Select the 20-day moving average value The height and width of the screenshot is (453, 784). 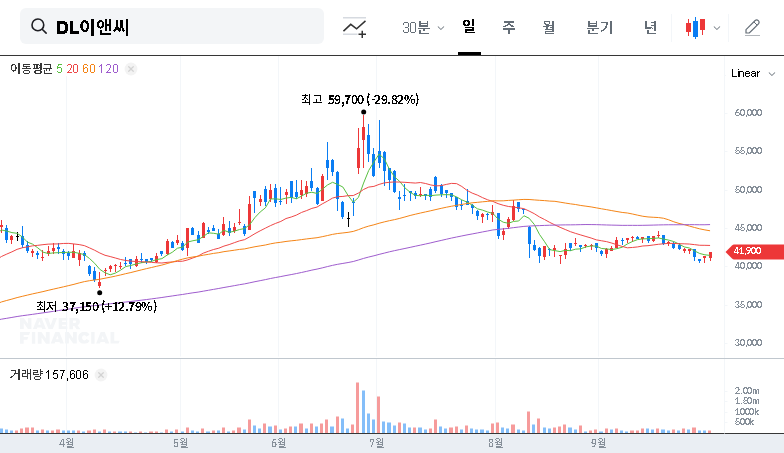point(72,69)
